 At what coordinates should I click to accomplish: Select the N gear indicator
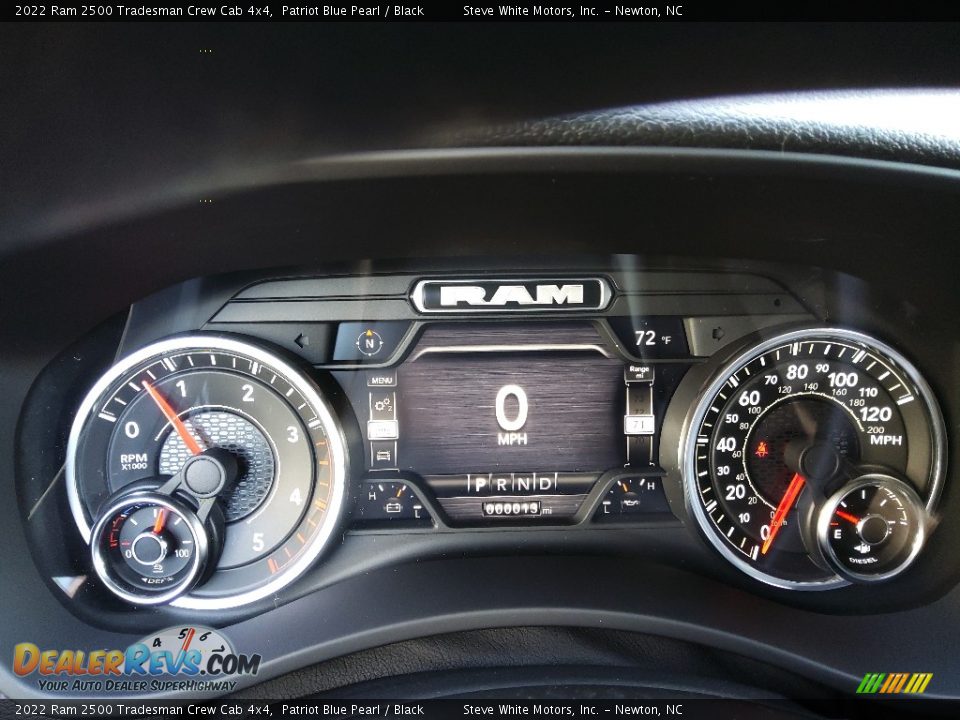(523, 484)
